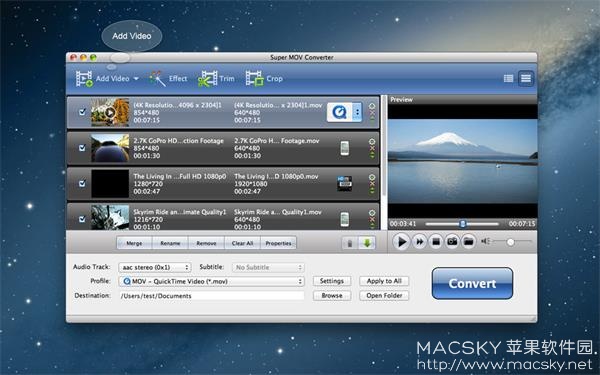
Task: Click the Rename button
Action: 170,243
